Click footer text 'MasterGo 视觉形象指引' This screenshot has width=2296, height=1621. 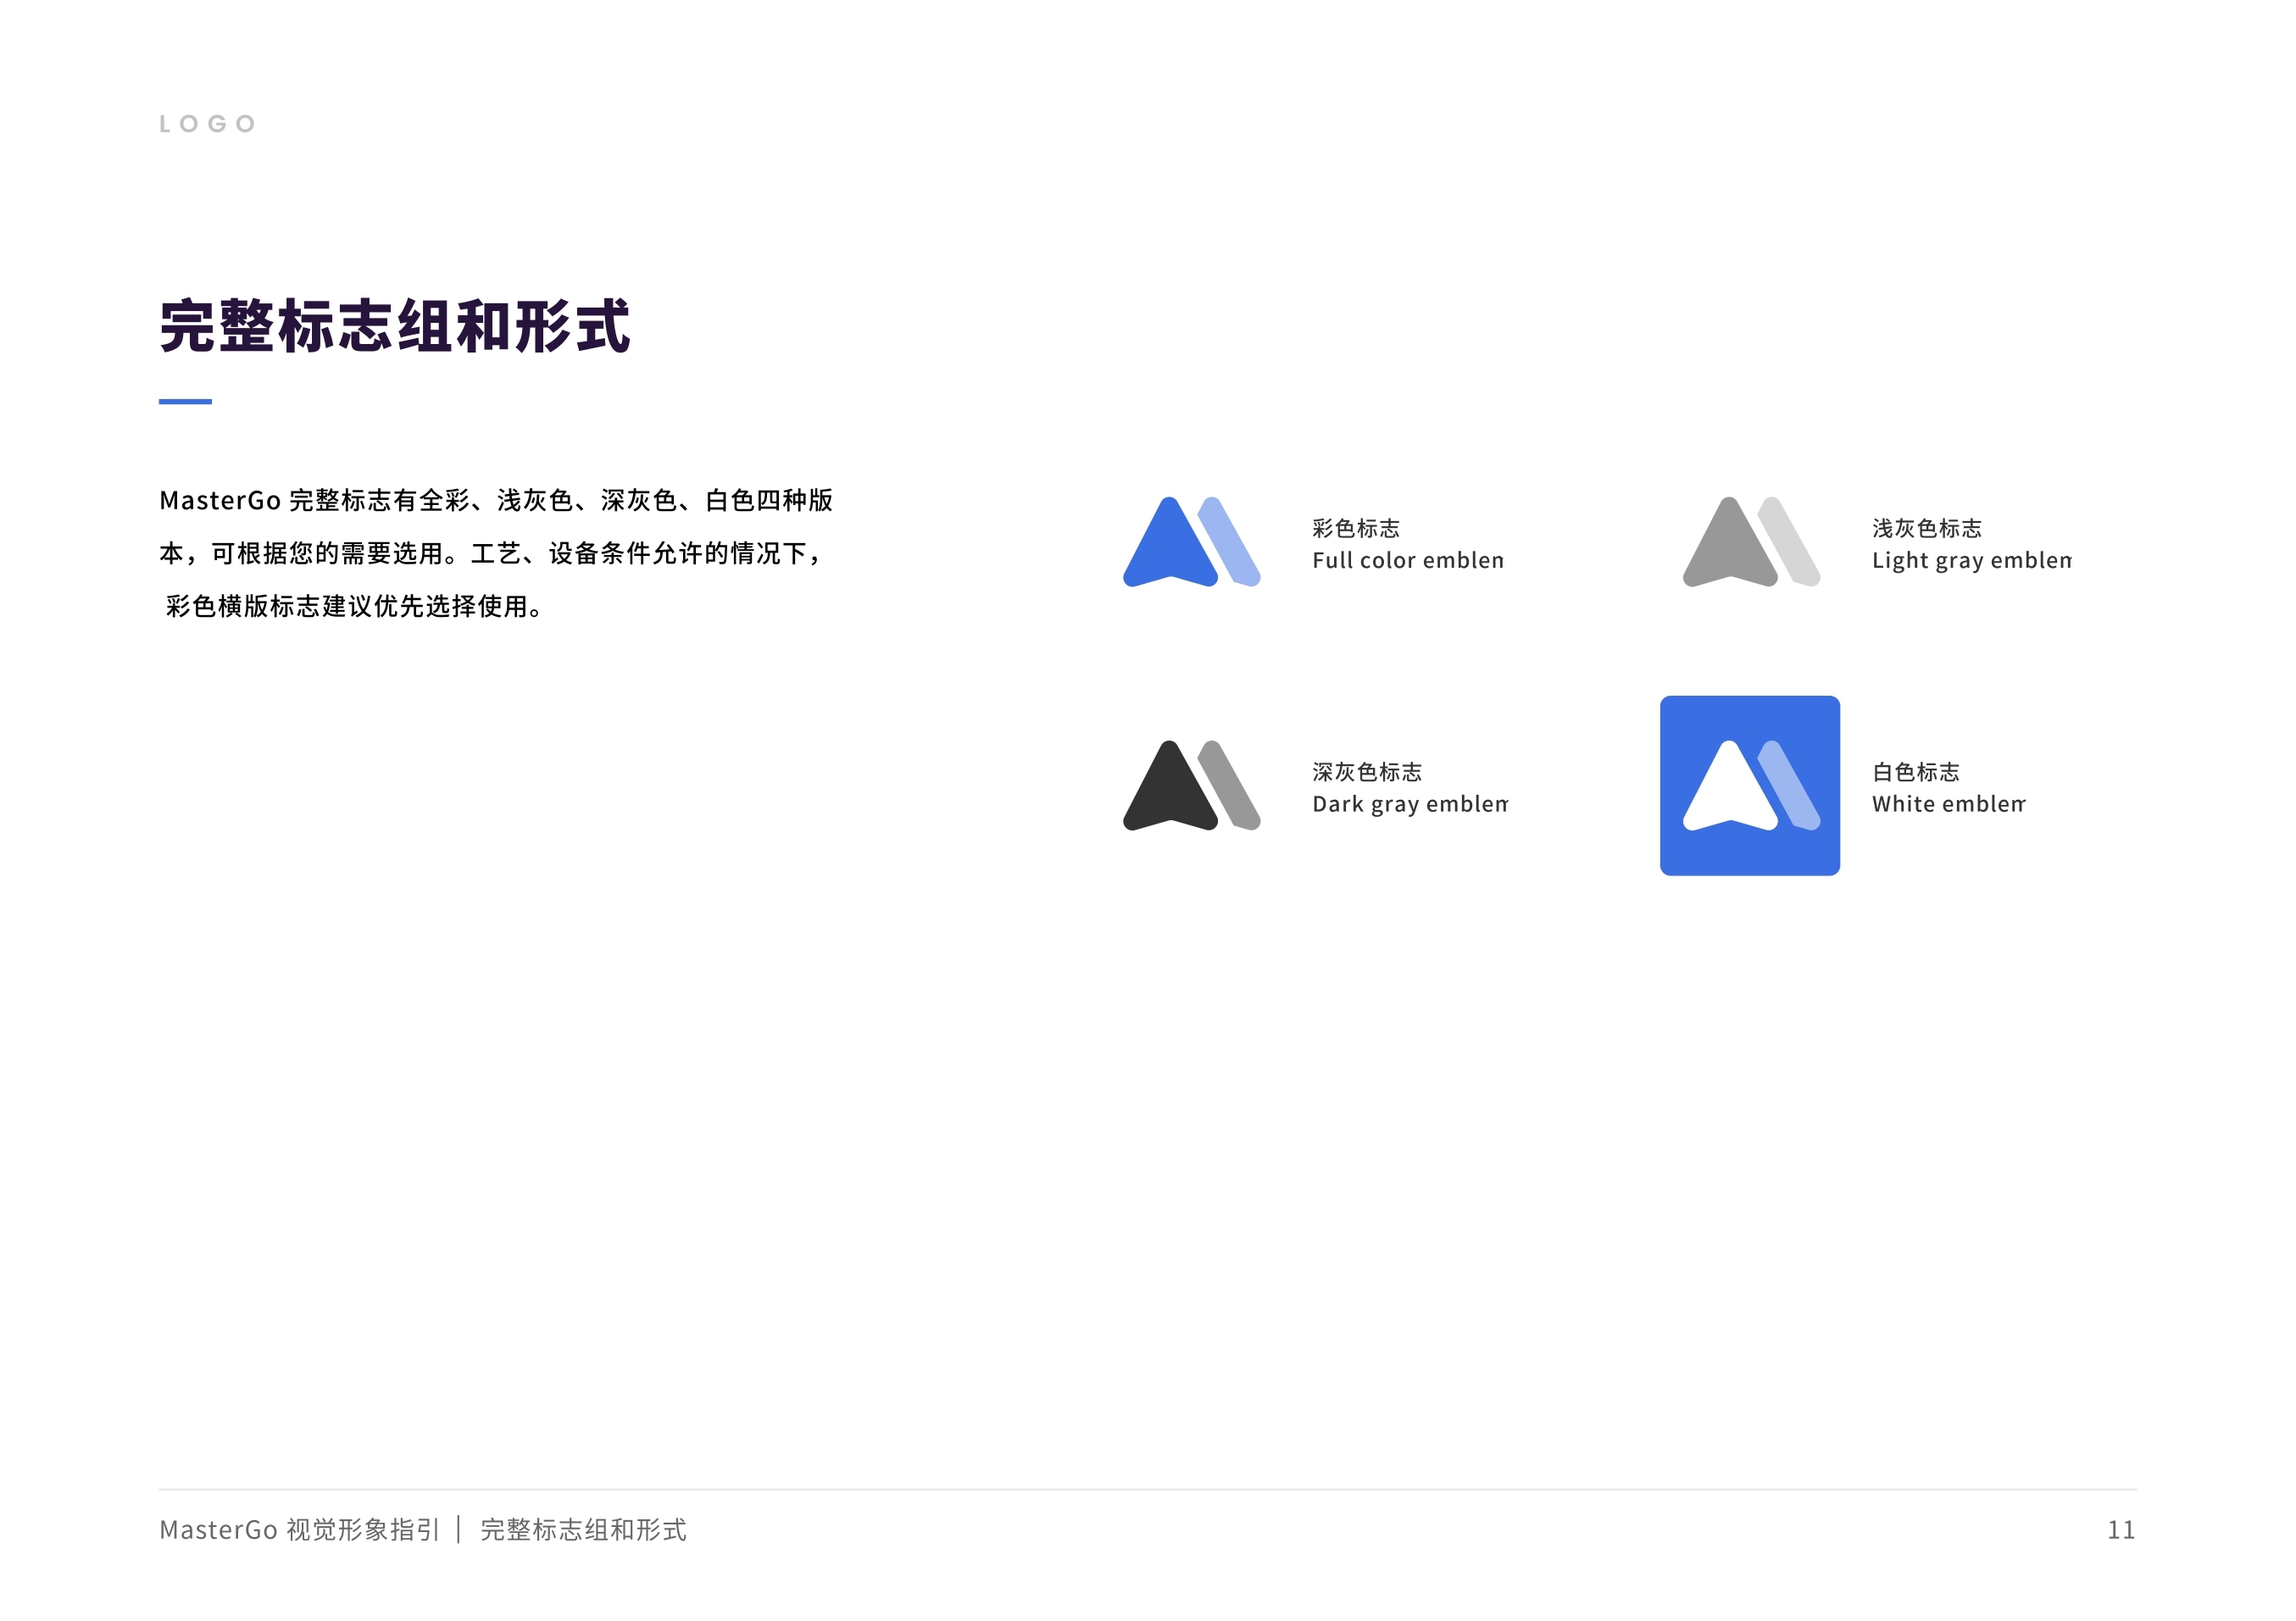(299, 1530)
